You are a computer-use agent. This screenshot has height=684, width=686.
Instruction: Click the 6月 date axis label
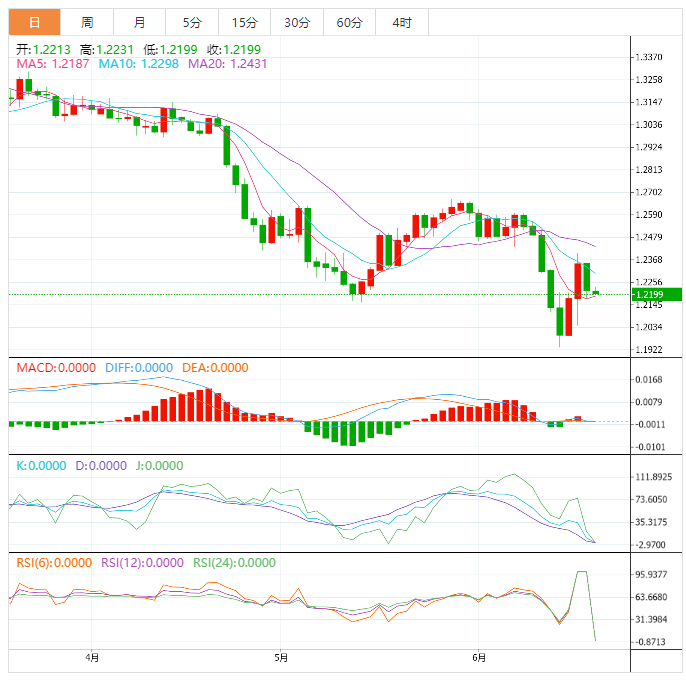(479, 657)
